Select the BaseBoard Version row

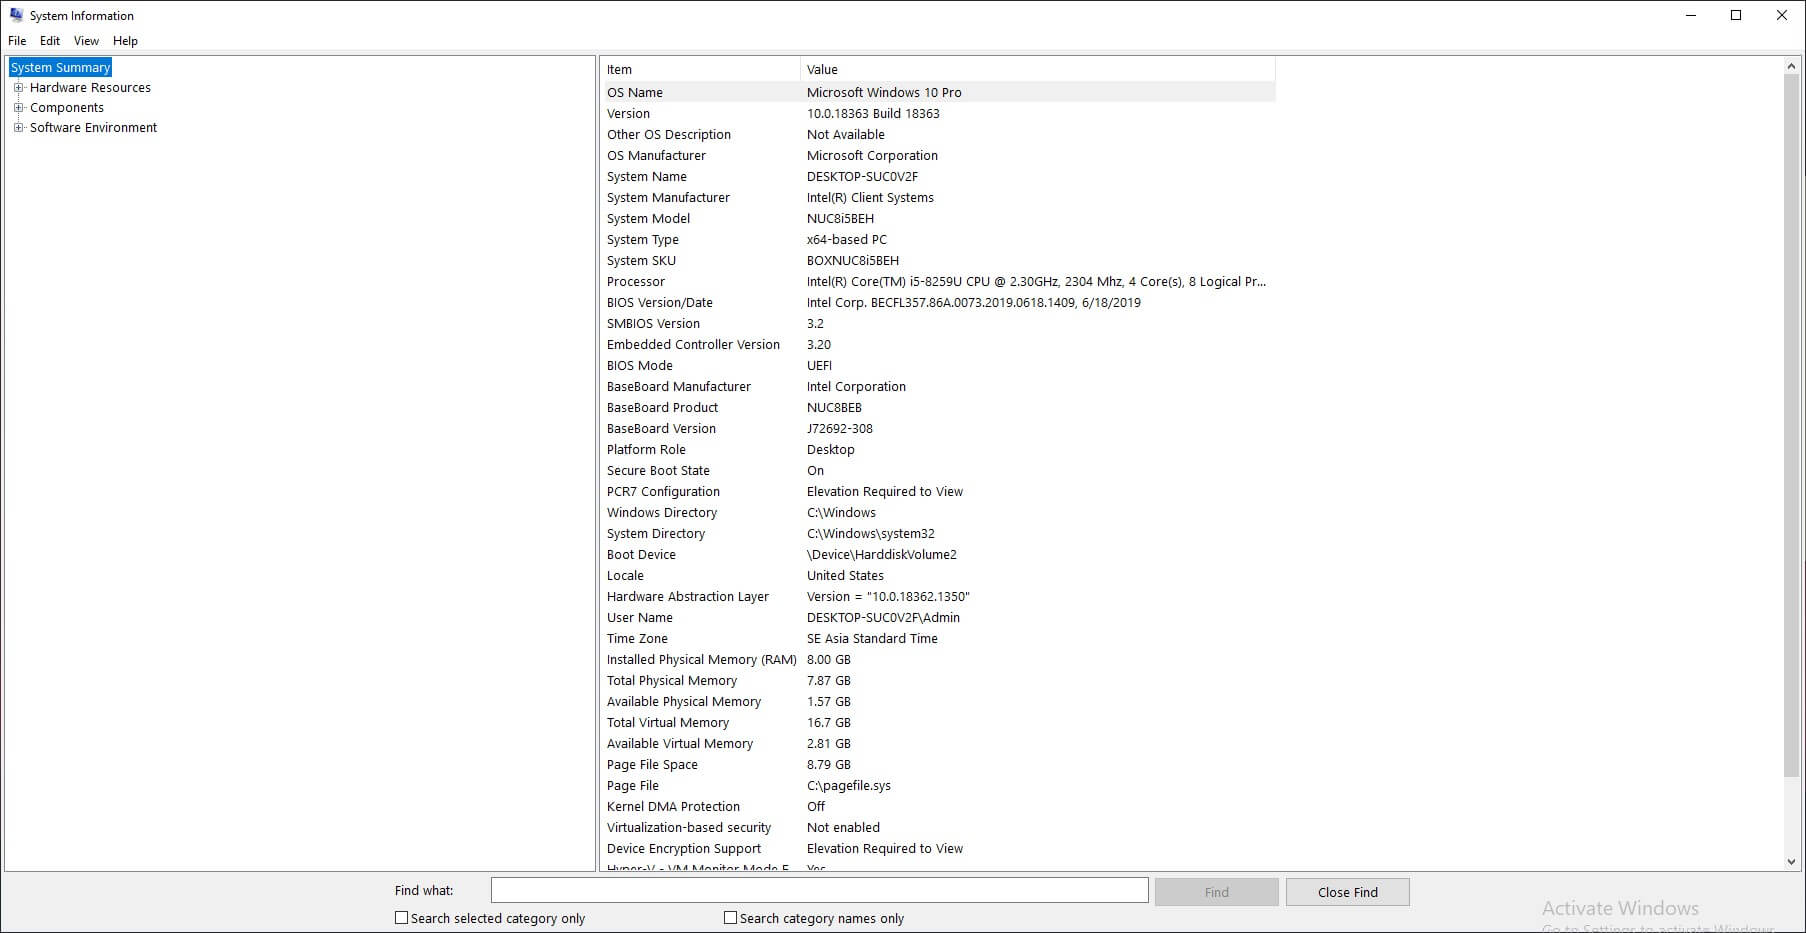938,428
